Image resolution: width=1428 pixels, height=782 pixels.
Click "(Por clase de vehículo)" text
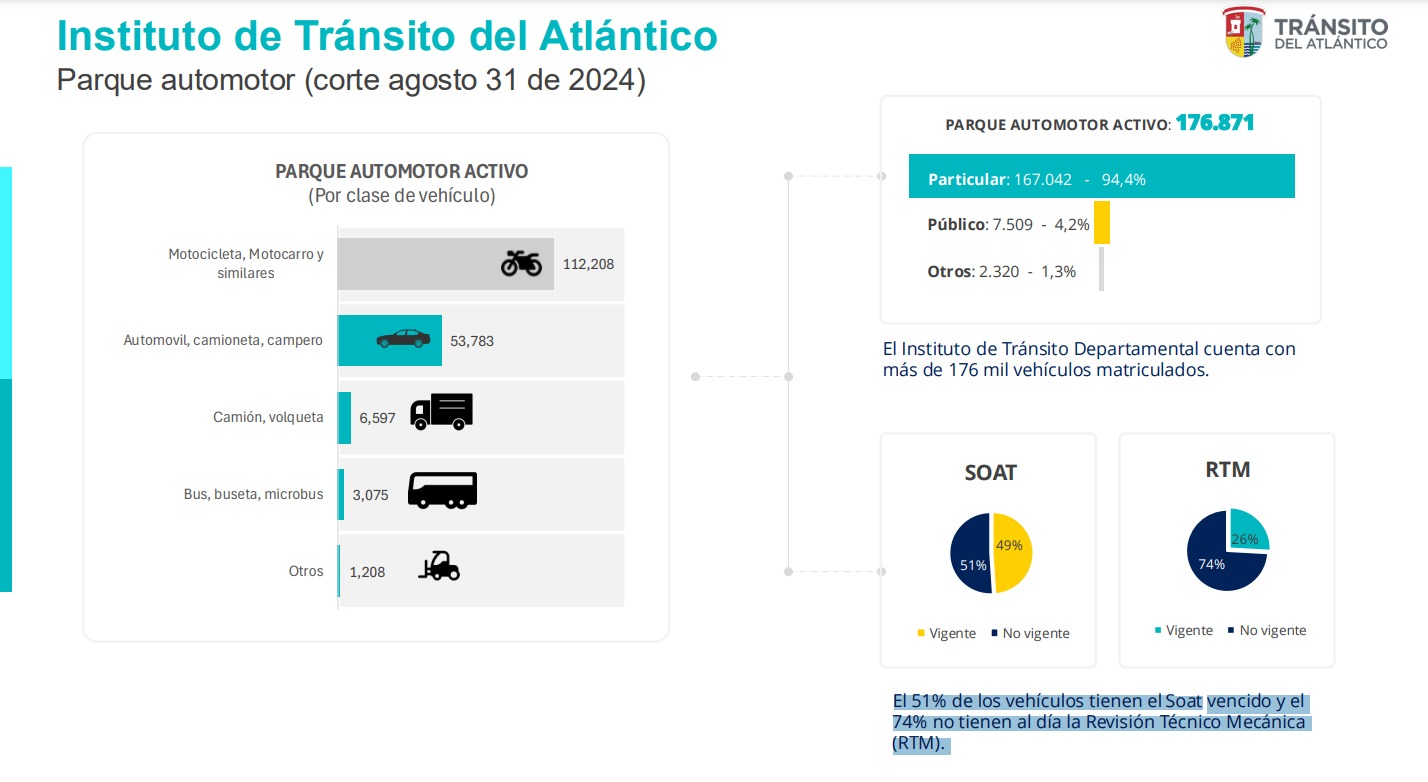click(402, 196)
